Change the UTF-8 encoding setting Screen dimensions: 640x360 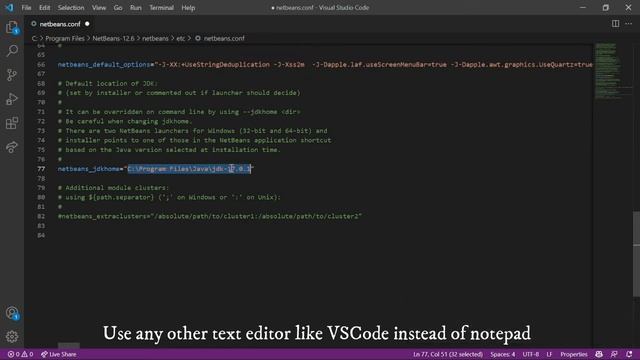click(x=531, y=354)
